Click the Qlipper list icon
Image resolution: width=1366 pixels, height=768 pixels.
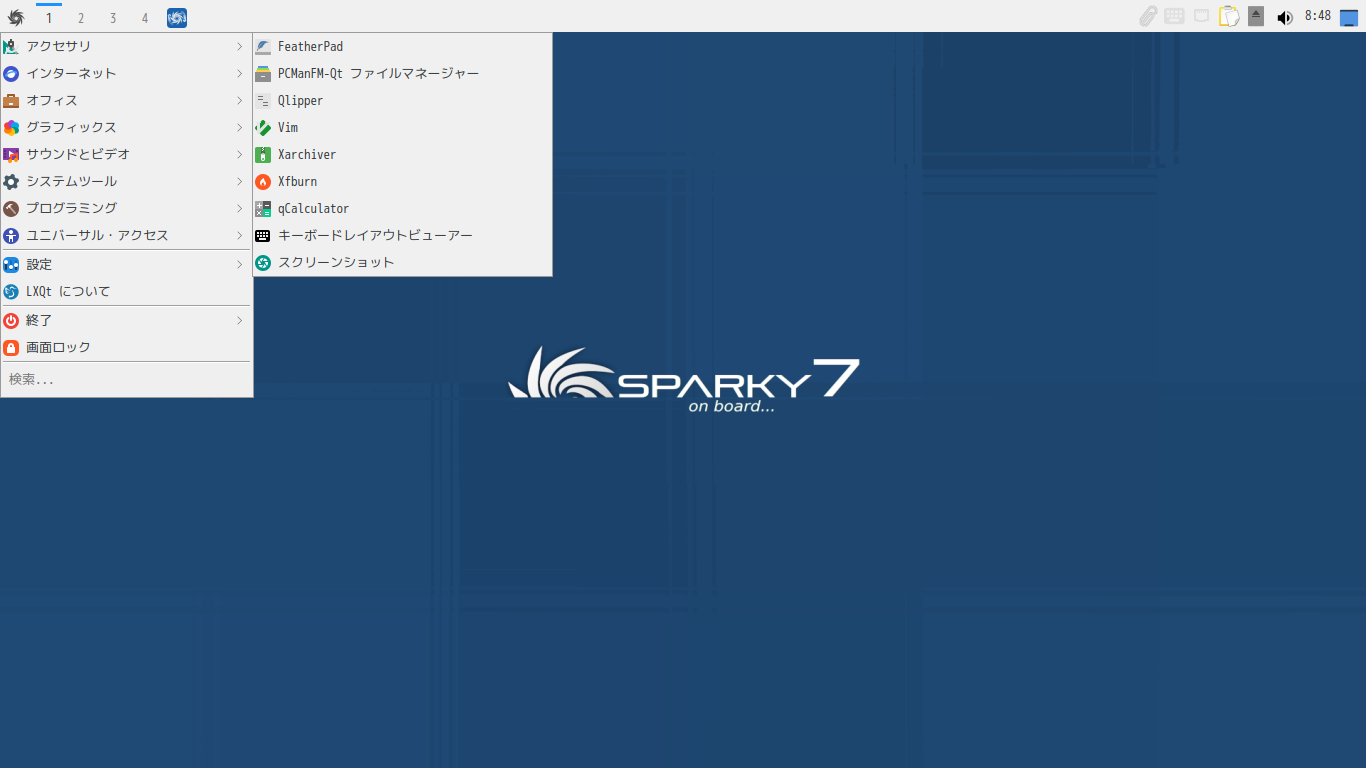pyautogui.click(x=263, y=101)
